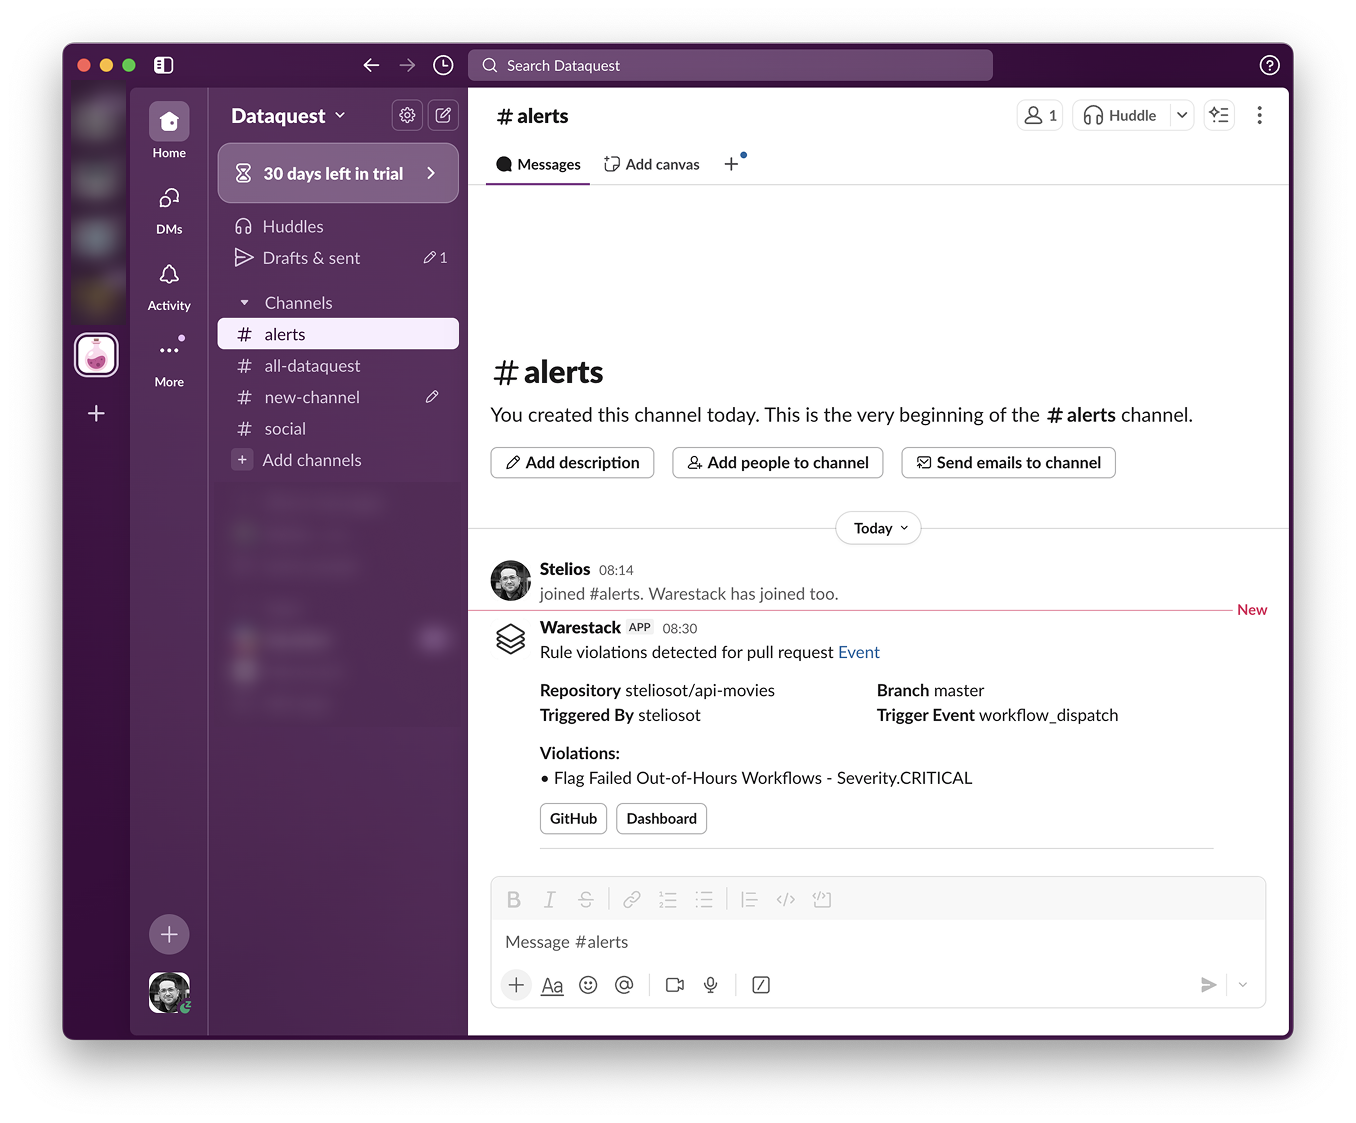Click the record audio microphone icon
Screen dimensions: 1356x1123
point(711,985)
